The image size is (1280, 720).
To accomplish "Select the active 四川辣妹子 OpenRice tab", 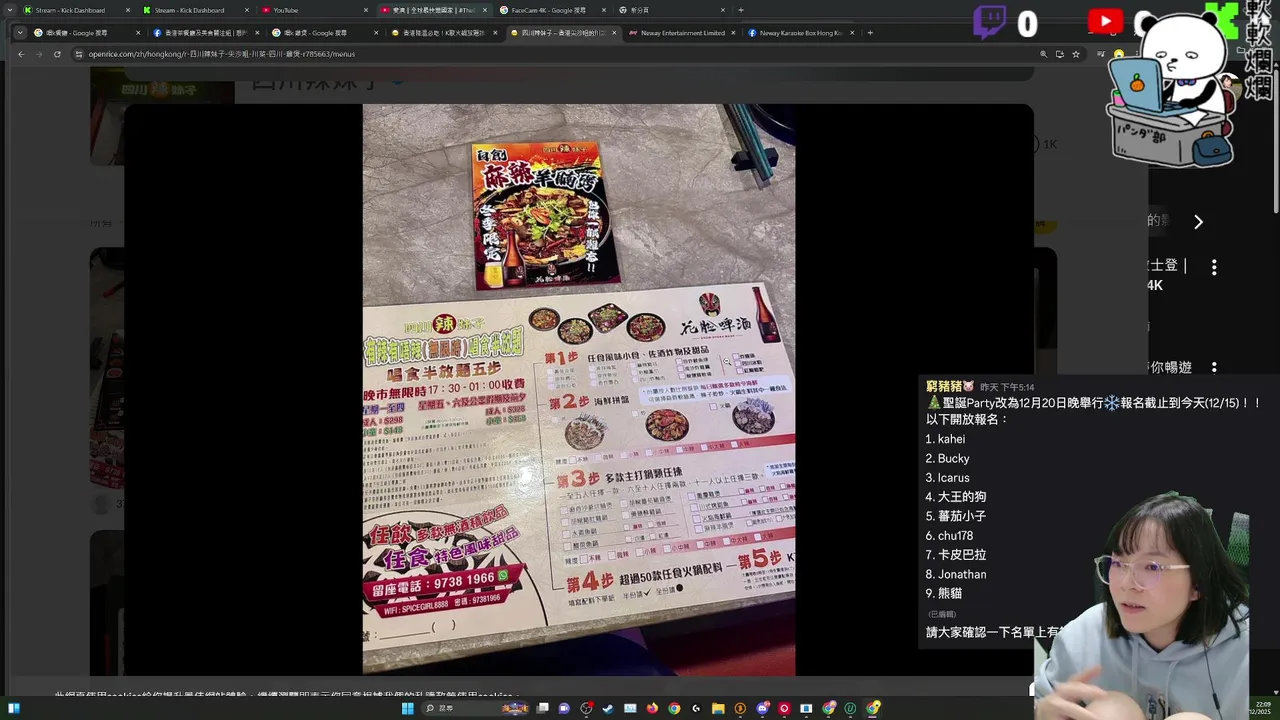I will click(563, 32).
